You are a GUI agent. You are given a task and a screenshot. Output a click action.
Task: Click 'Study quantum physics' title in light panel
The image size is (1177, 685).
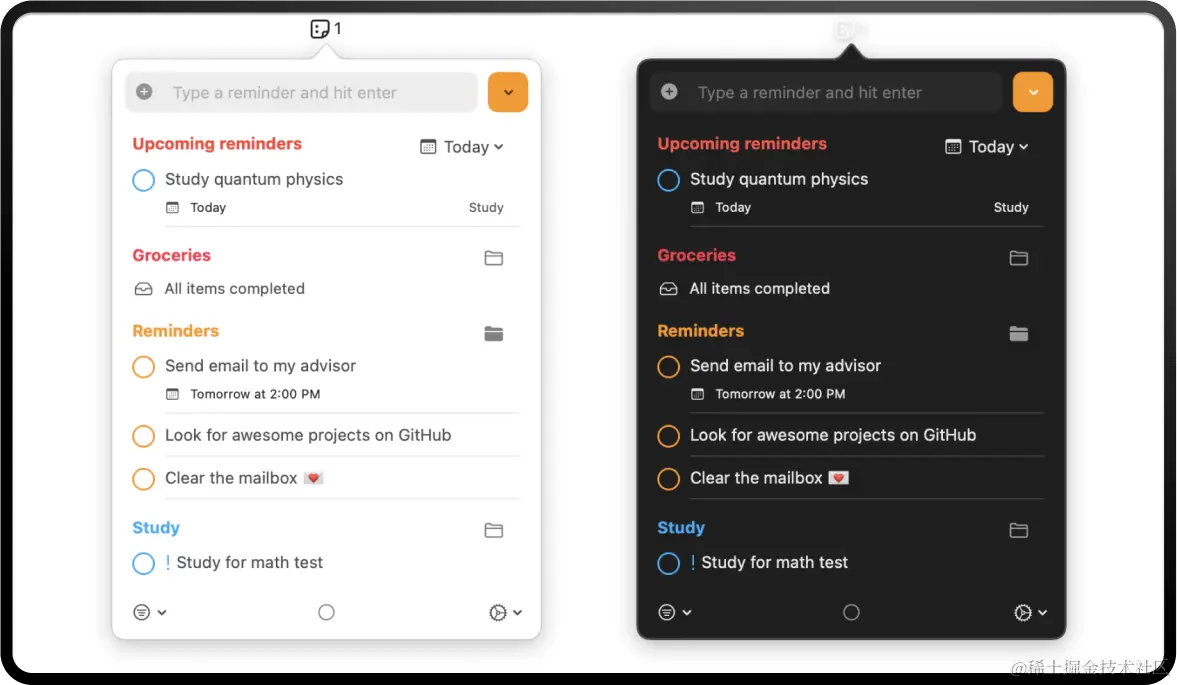[x=254, y=179]
